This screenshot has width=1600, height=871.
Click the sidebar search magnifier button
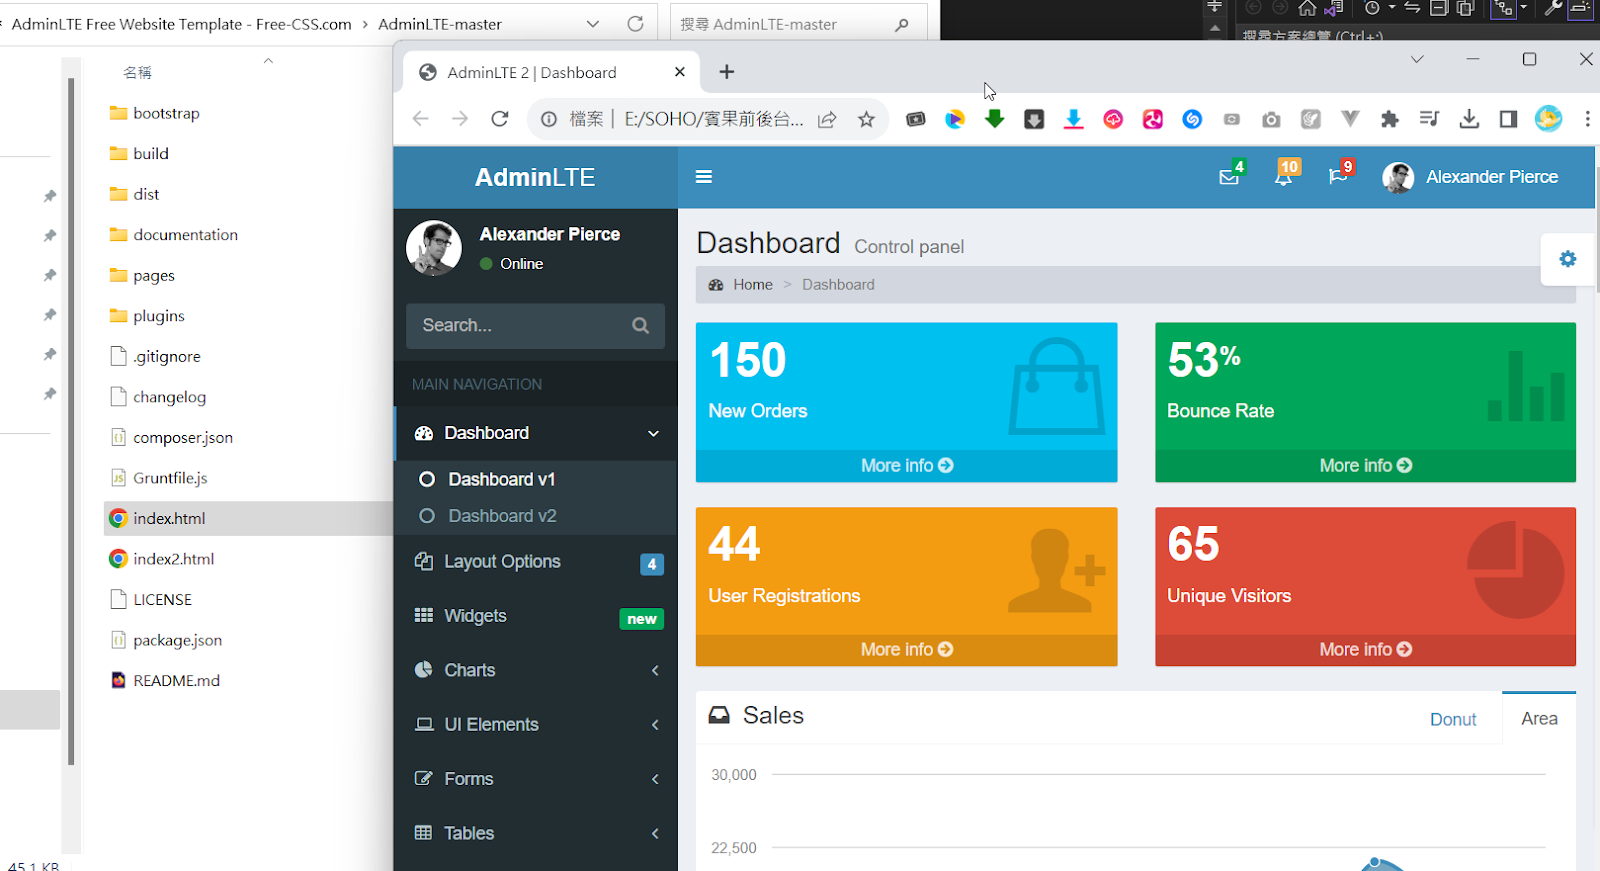pos(641,326)
